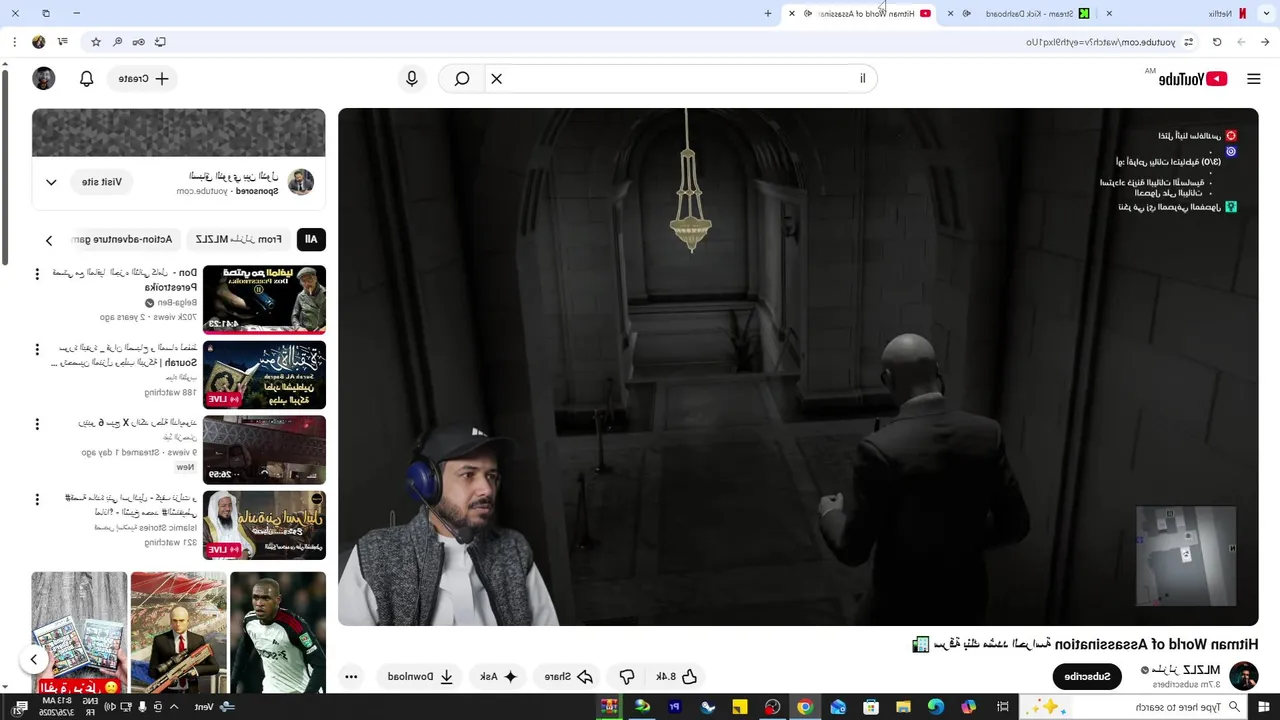Show more filter chips with arrow

(x=48, y=240)
